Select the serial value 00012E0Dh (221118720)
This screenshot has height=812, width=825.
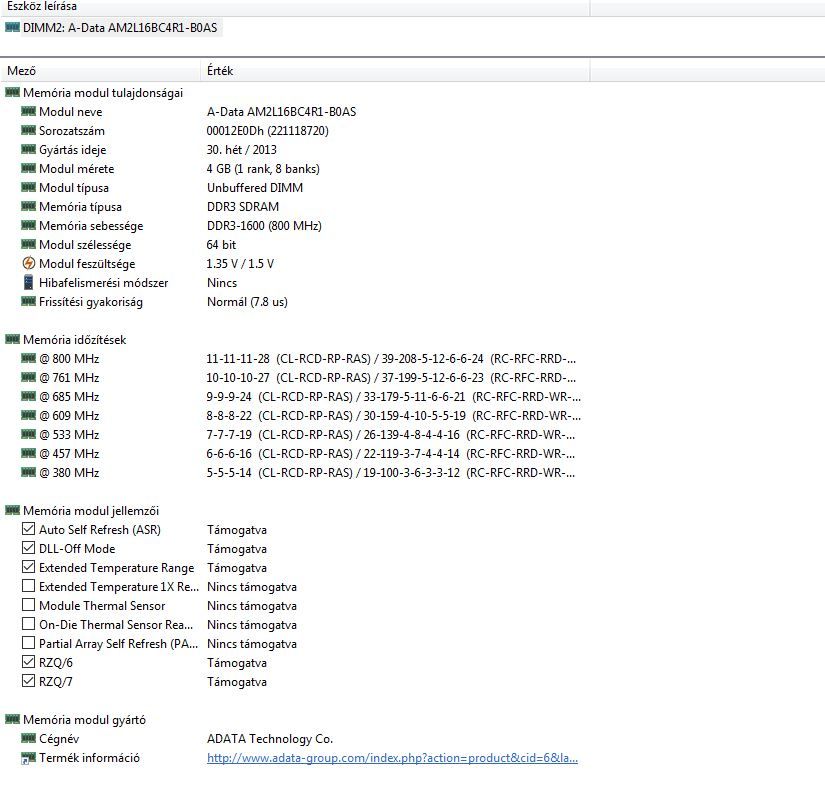click(x=267, y=131)
